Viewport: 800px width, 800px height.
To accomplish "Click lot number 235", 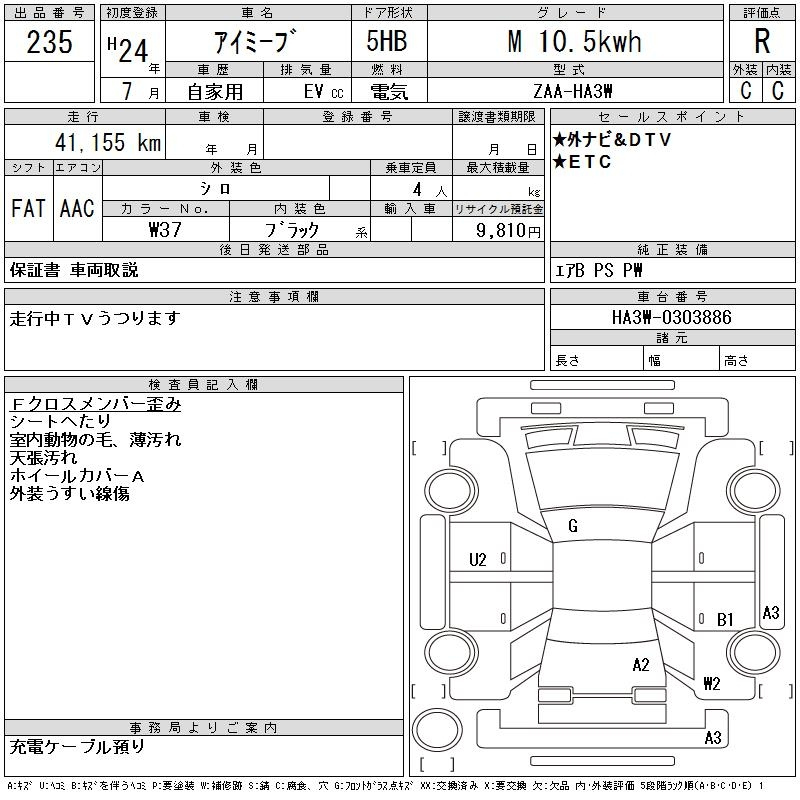I will coord(49,42).
